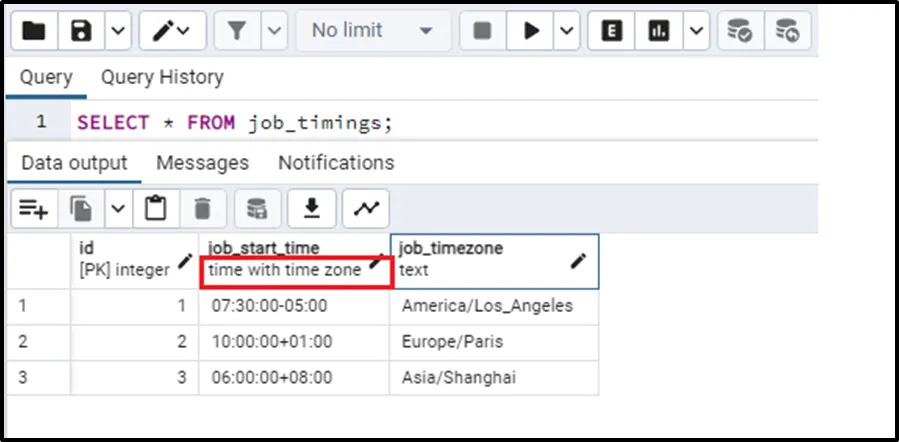Click the Add row icon

click(x=33, y=209)
